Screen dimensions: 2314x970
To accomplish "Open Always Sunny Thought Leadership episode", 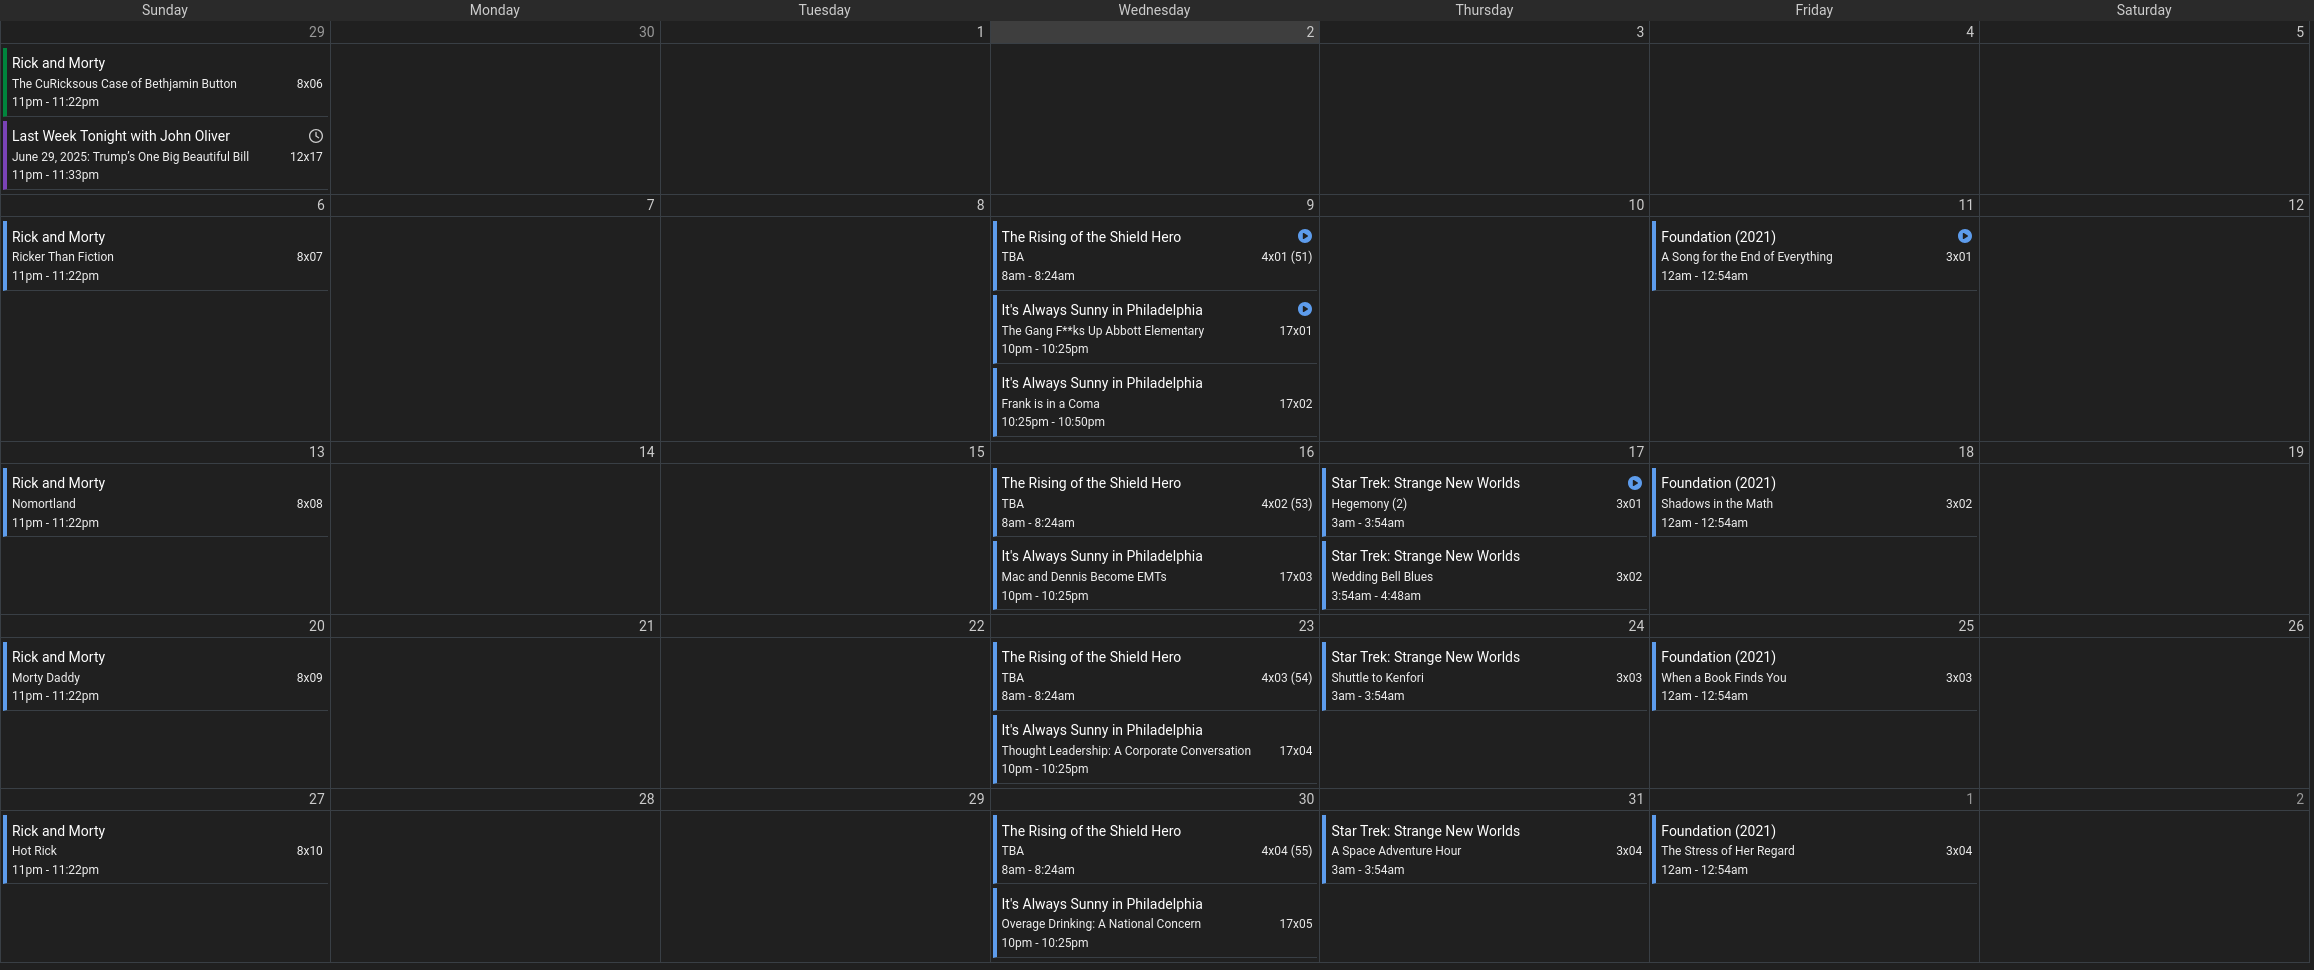I will (1155, 749).
